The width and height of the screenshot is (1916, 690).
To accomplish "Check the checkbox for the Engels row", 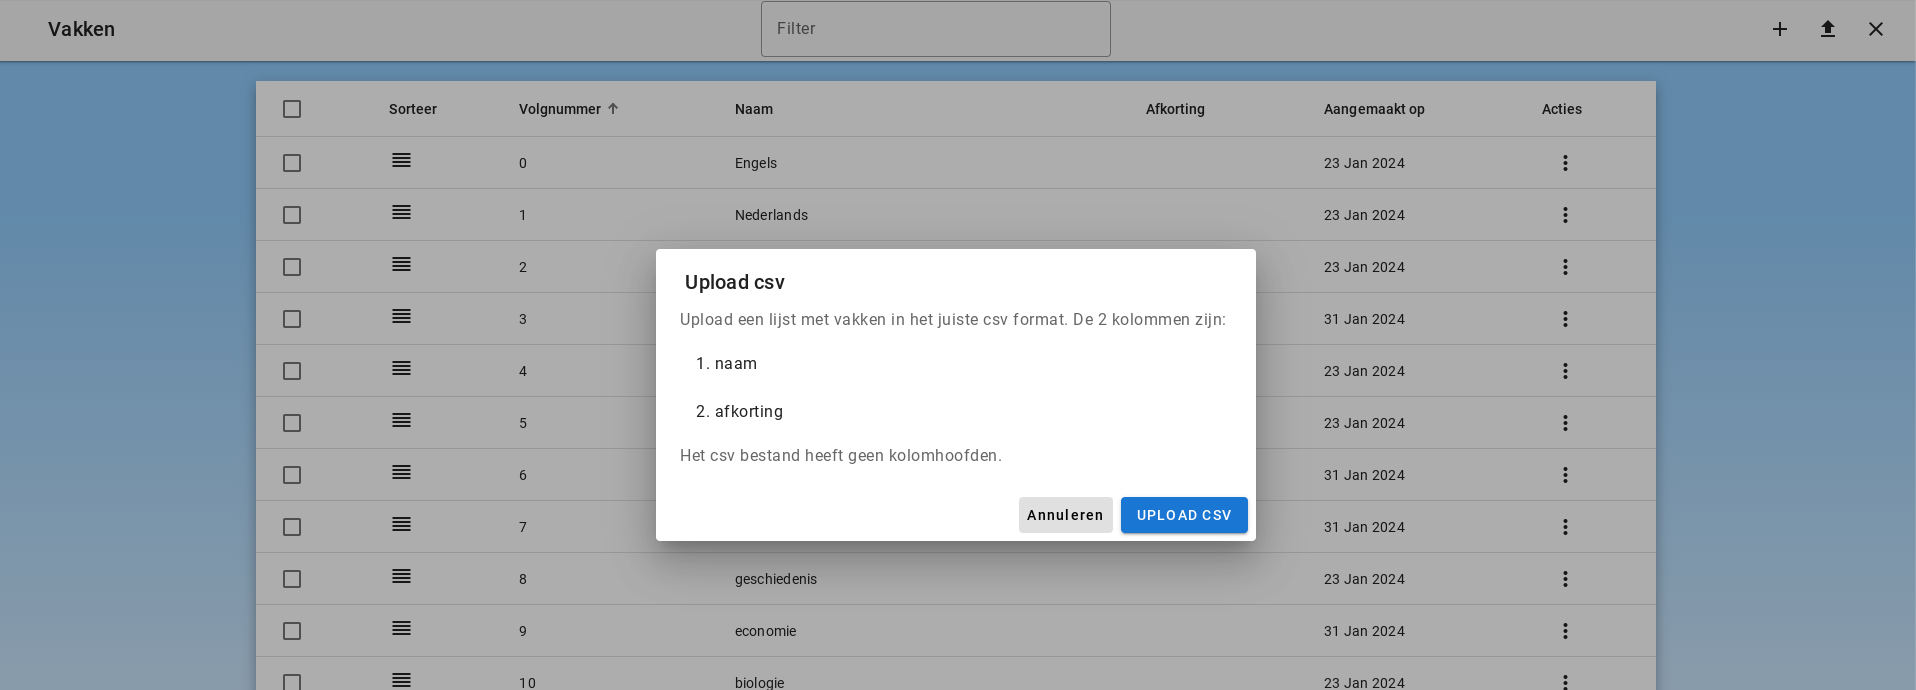I will coord(292,163).
